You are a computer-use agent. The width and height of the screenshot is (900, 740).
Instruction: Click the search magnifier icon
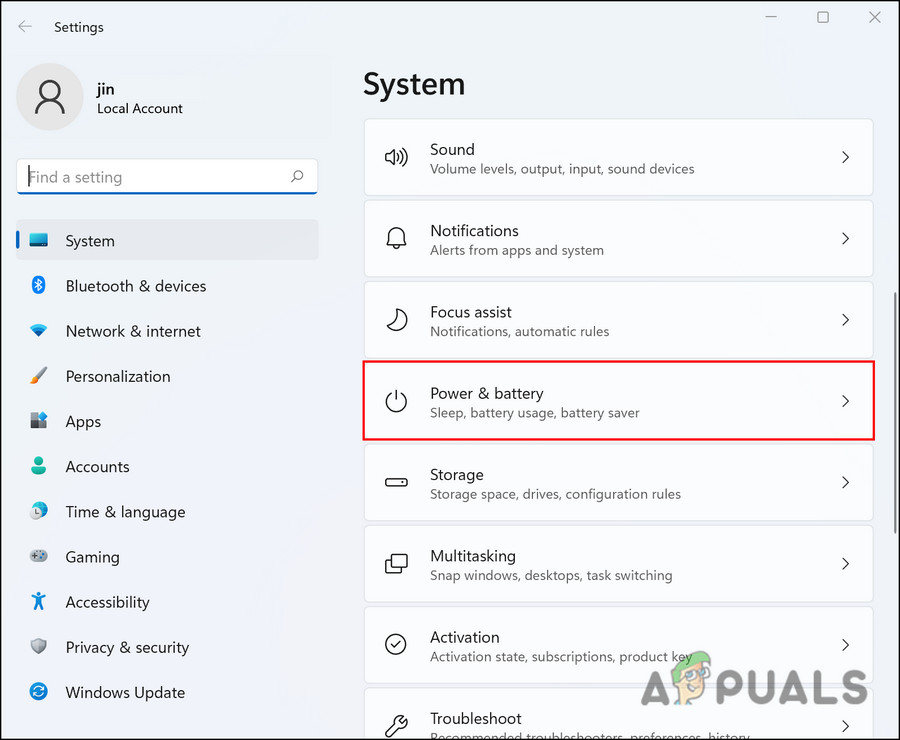297,177
